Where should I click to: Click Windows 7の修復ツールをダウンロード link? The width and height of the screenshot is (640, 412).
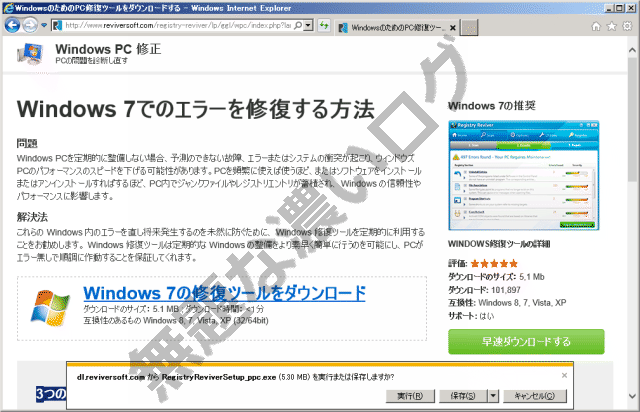click(224, 293)
